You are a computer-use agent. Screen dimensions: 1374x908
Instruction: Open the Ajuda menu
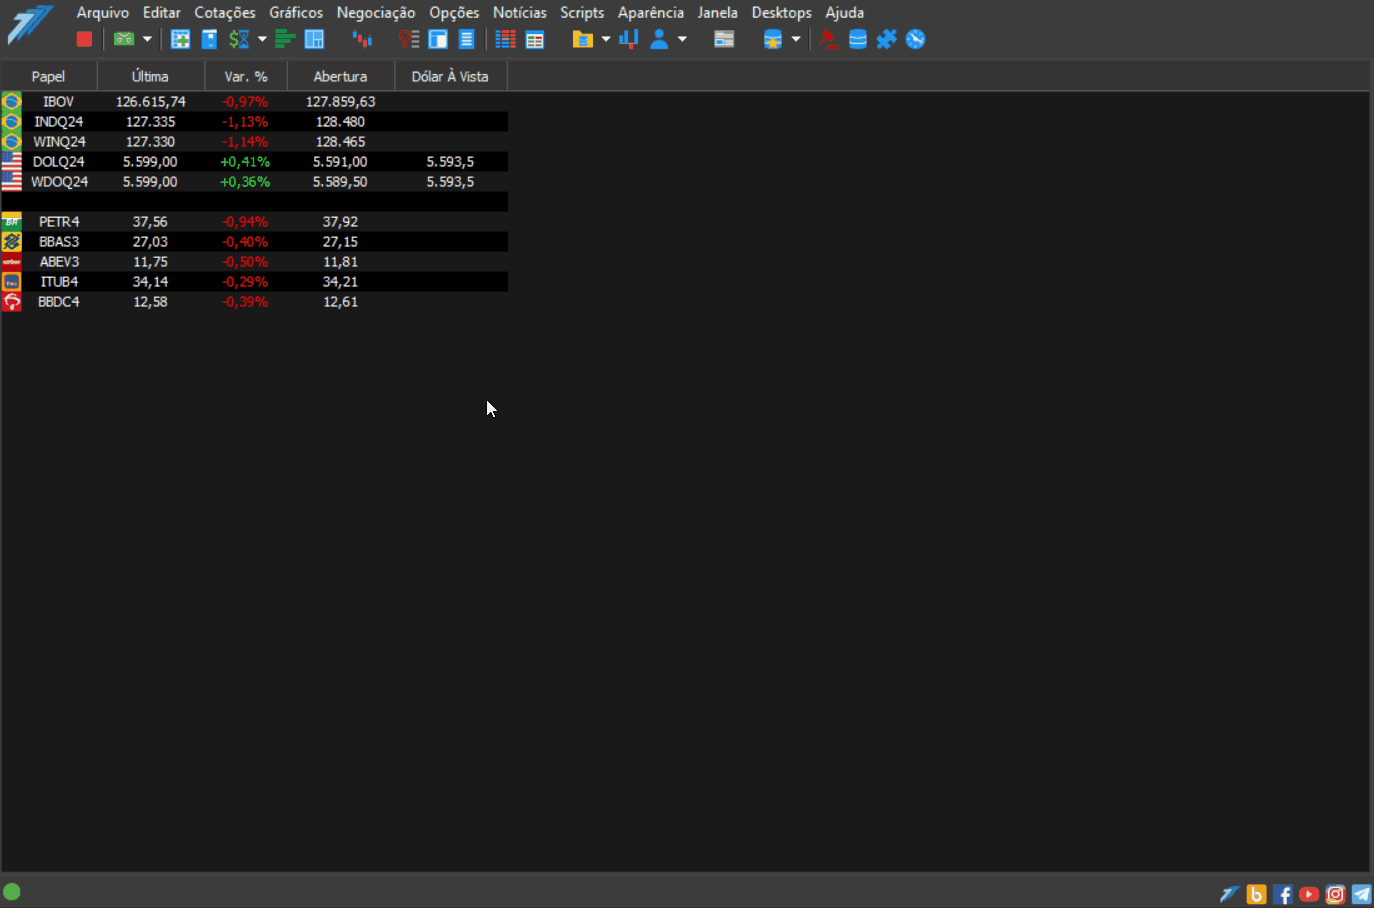pos(845,12)
